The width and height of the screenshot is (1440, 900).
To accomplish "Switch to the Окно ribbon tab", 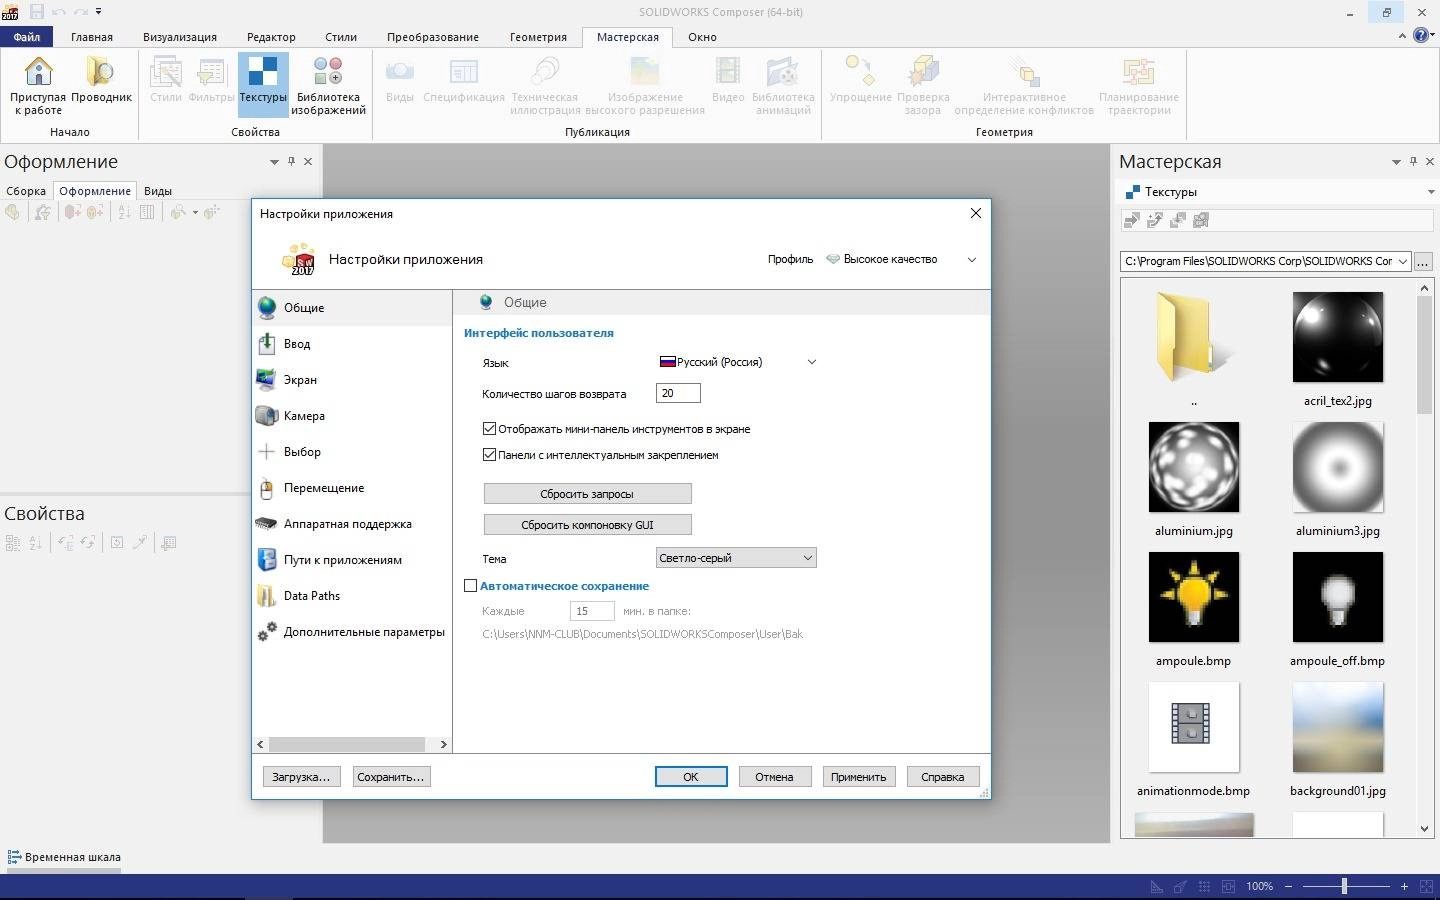I will pyautogui.click(x=702, y=37).
